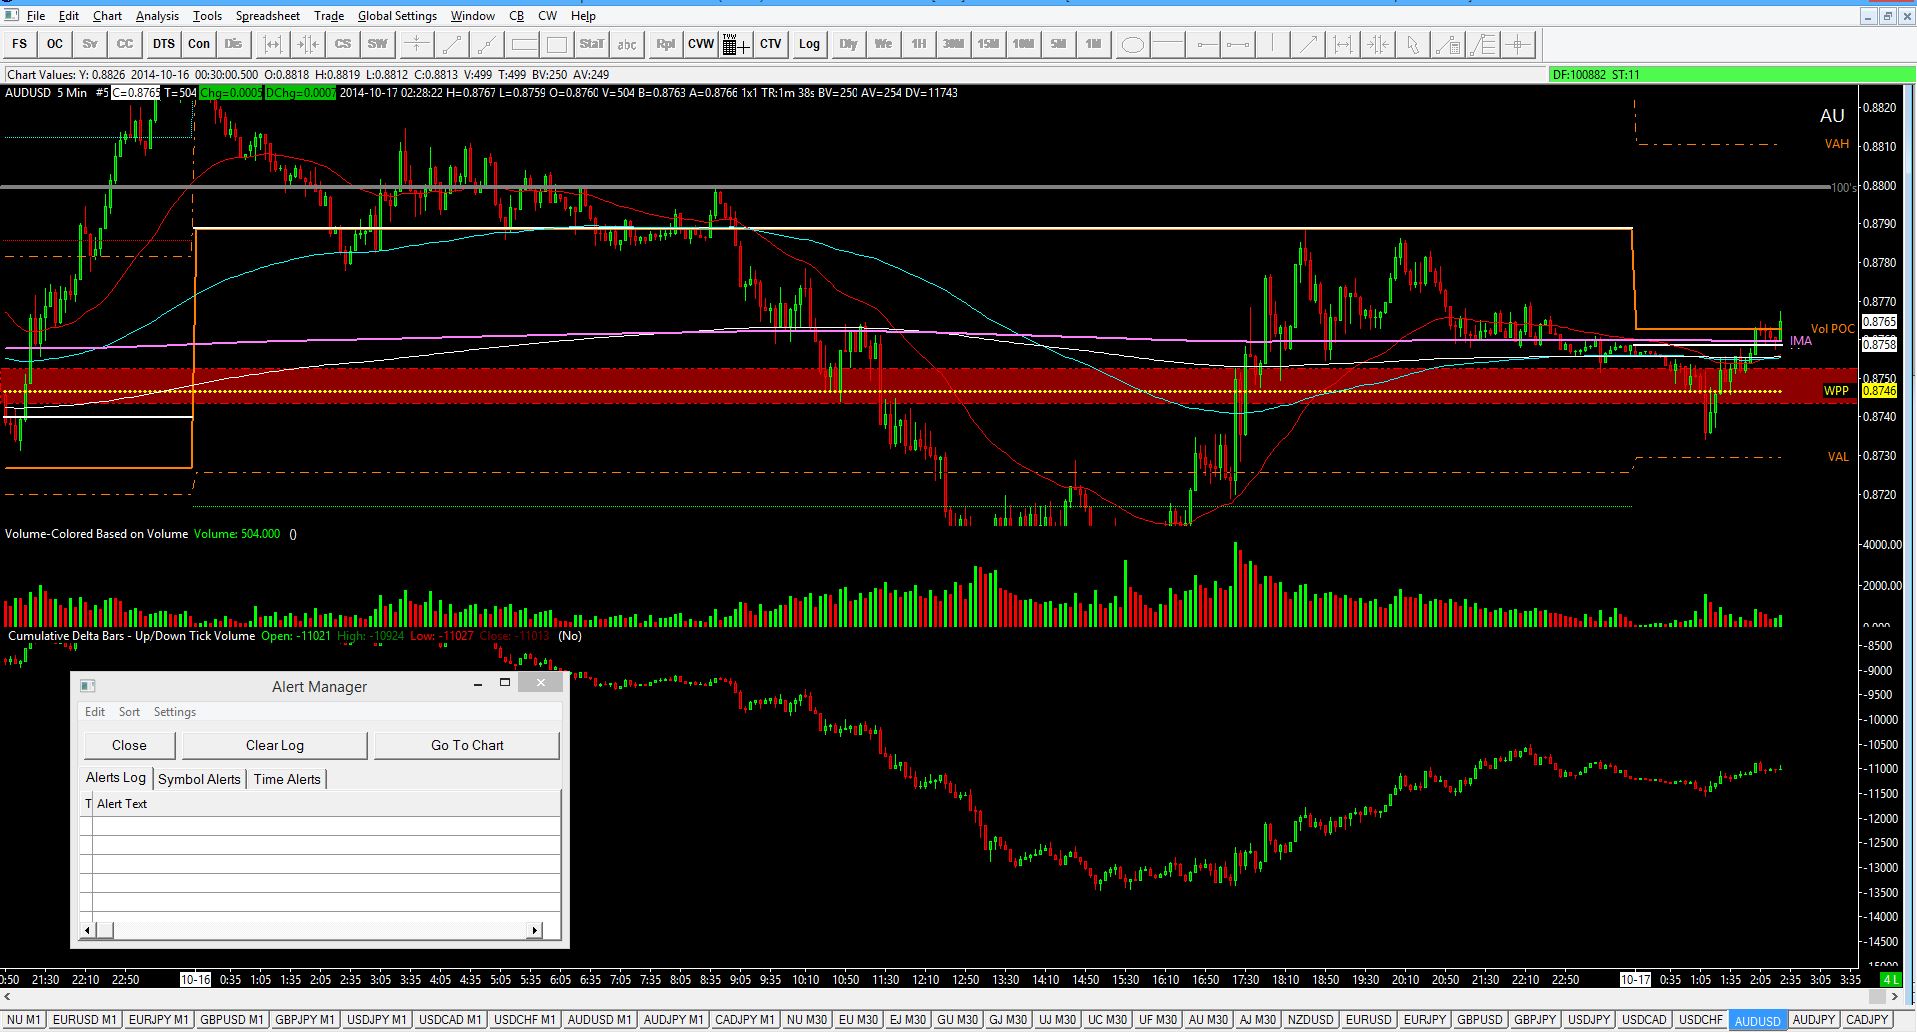Switch chart to 15M timeframe

pyautogui.click(x=989, y=44)
